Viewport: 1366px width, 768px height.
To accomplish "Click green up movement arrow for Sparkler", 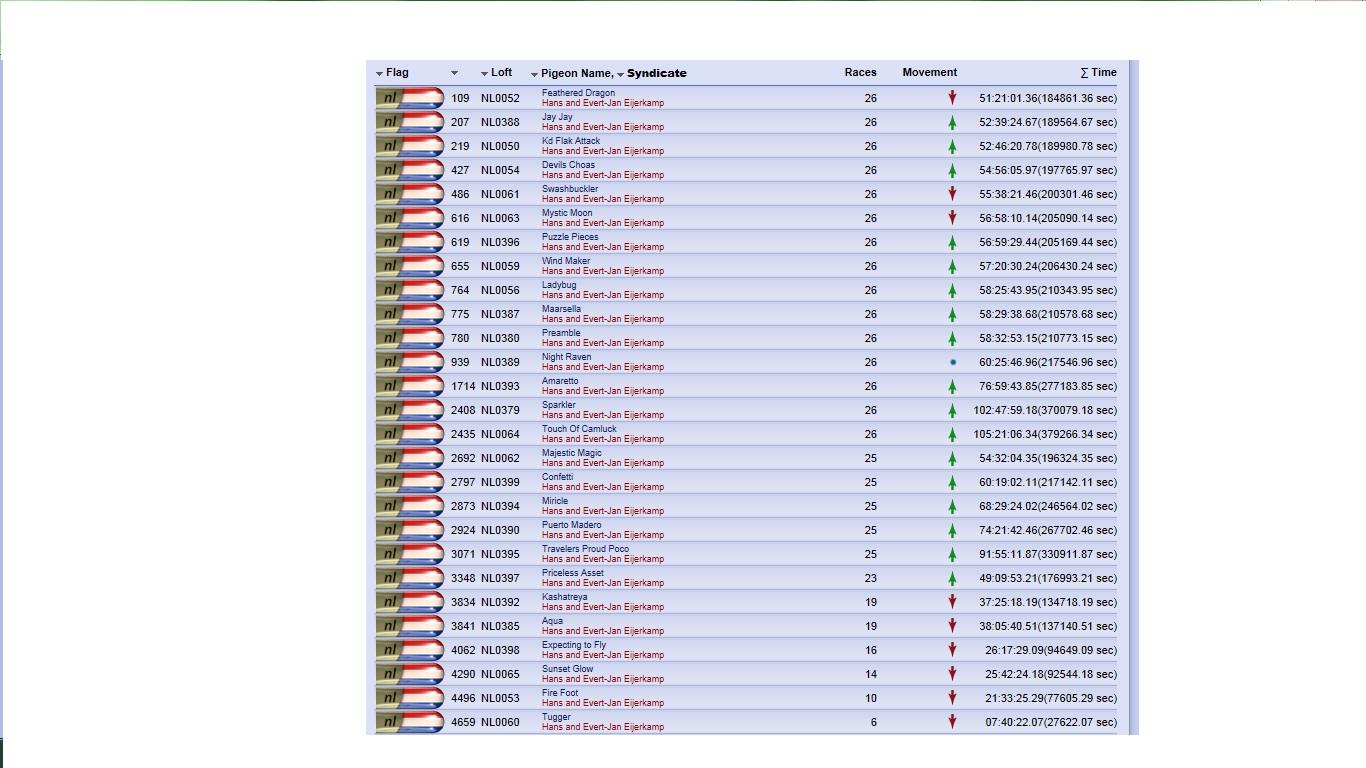I will (x=953, y=410).
